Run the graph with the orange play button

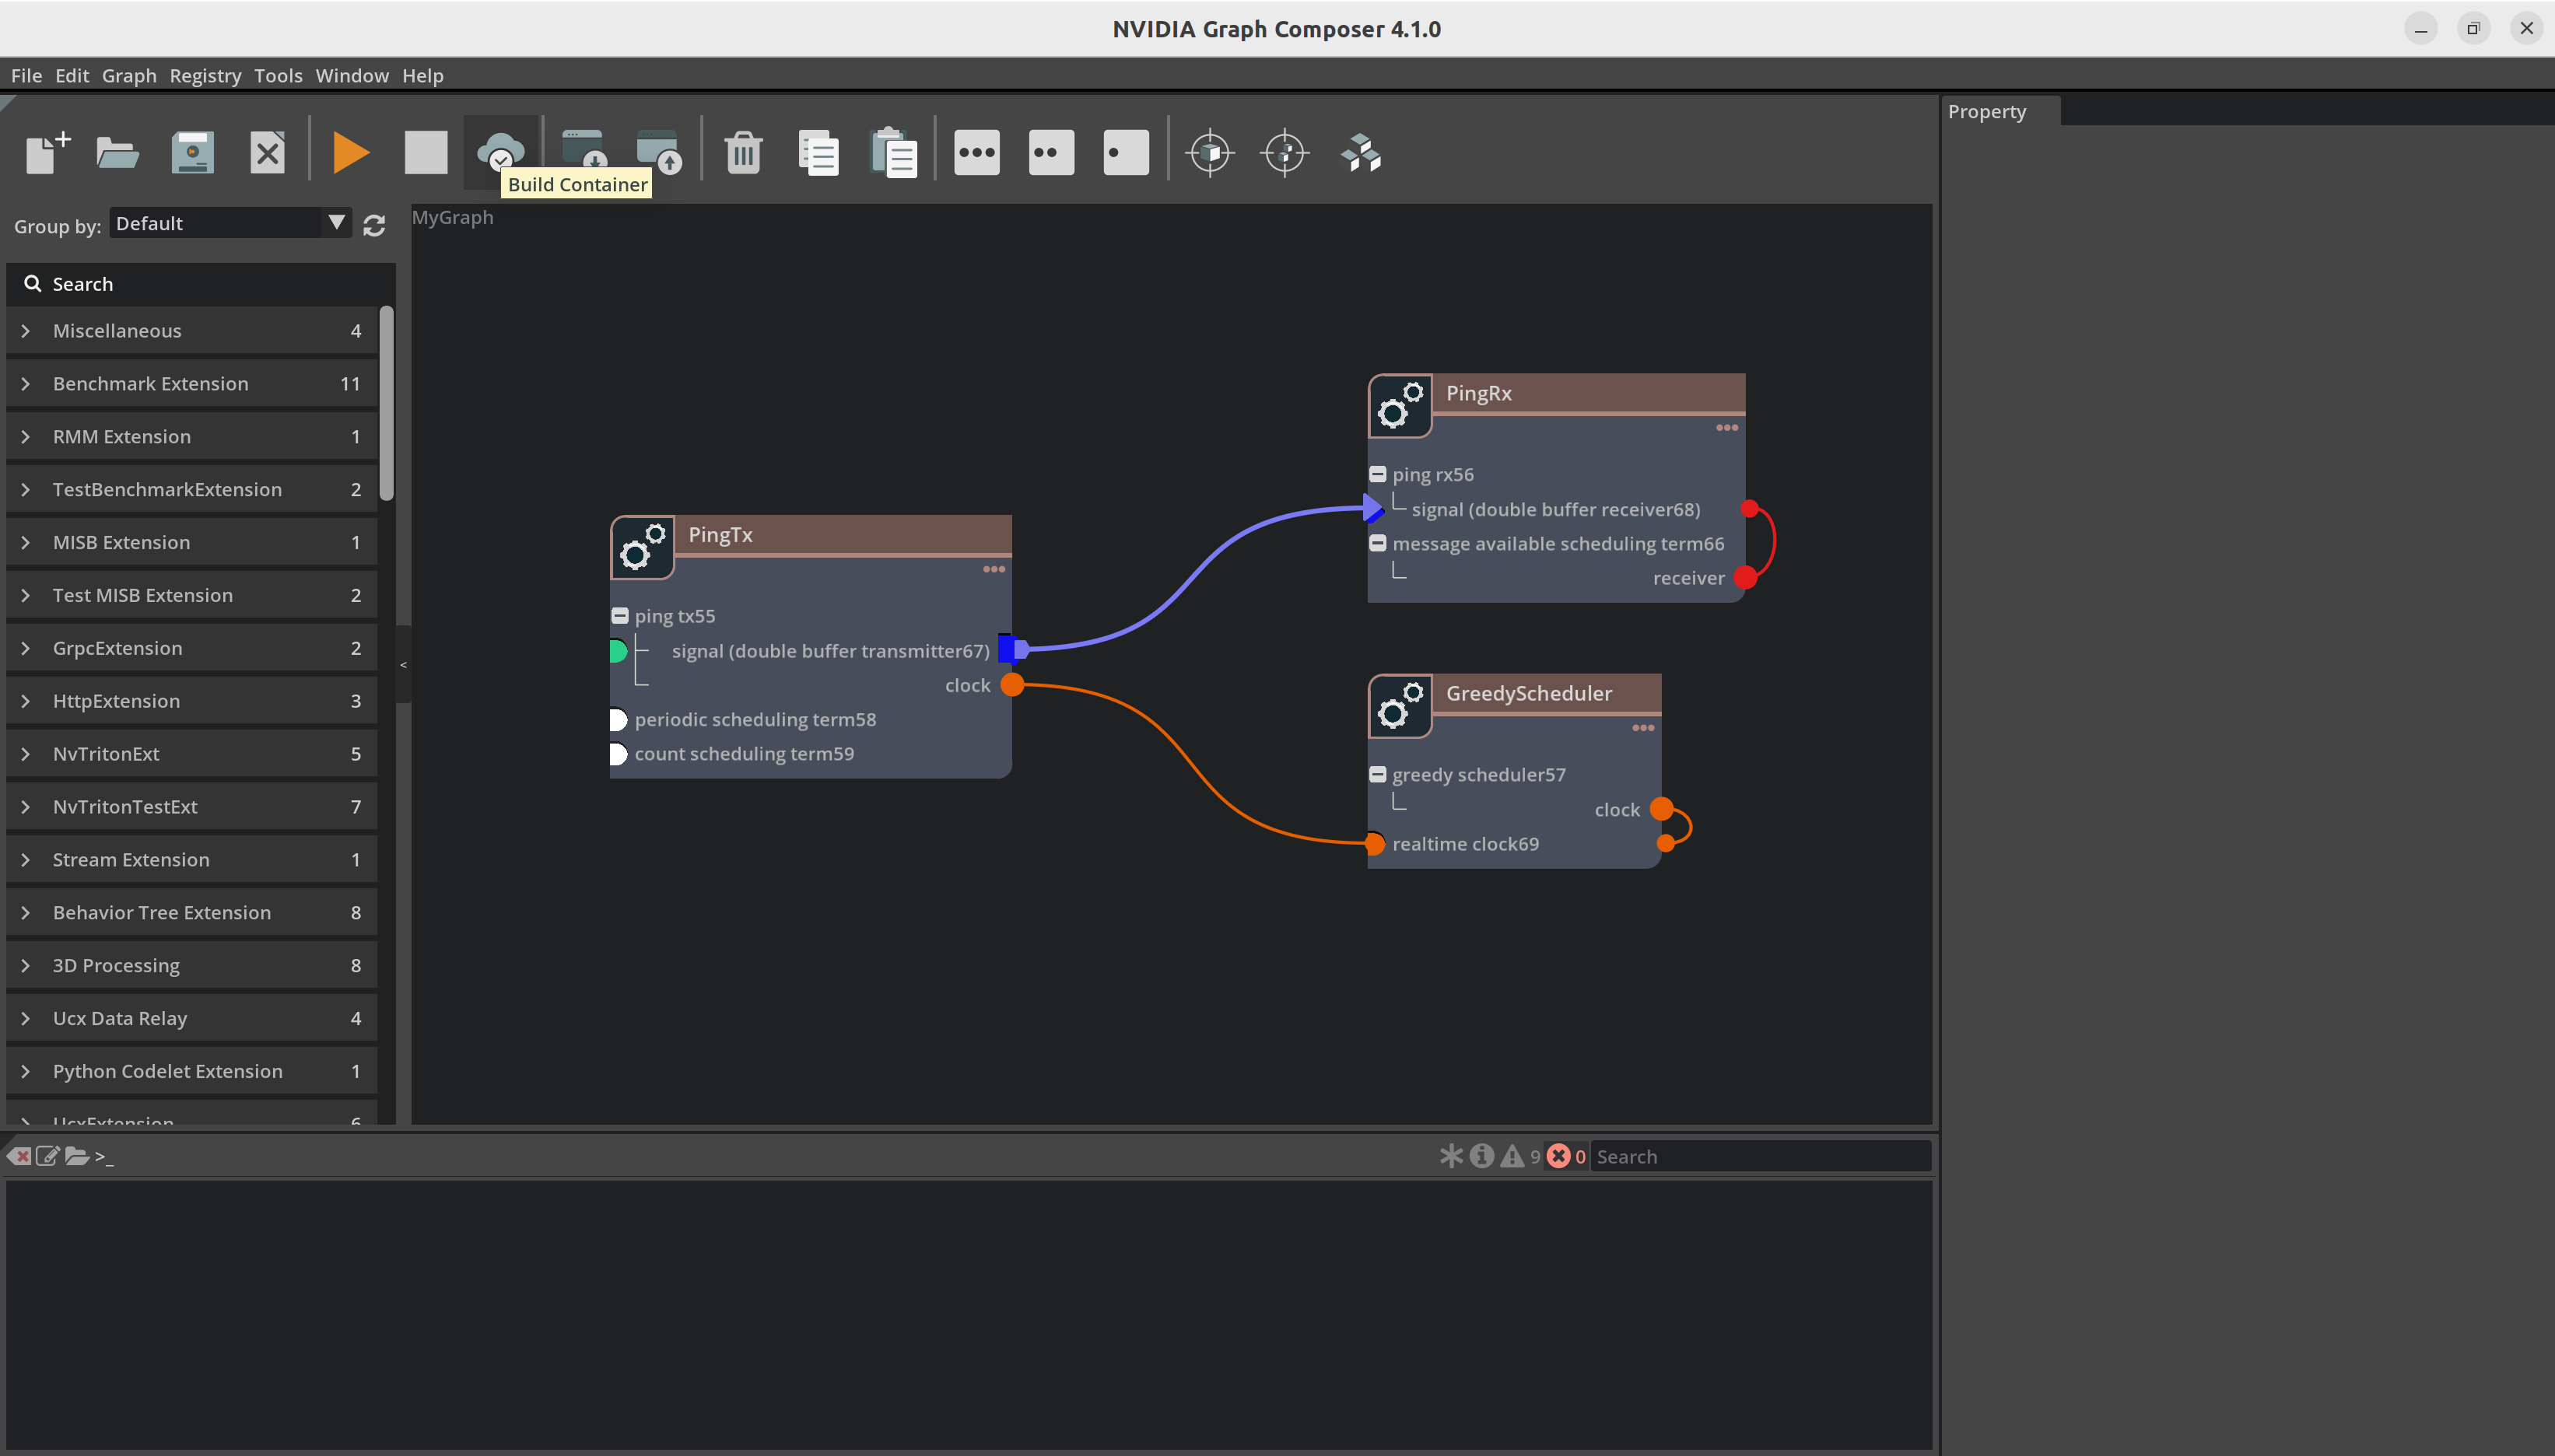coord(350,153)
